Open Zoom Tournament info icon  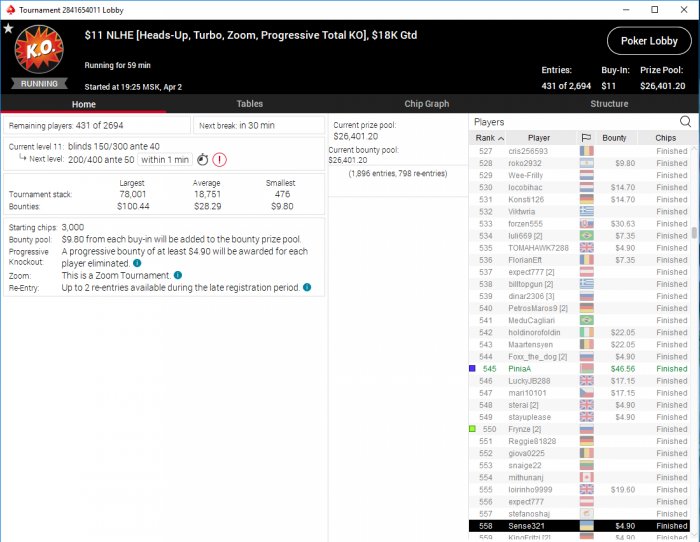pyautogui.click(x=178, y=275)
